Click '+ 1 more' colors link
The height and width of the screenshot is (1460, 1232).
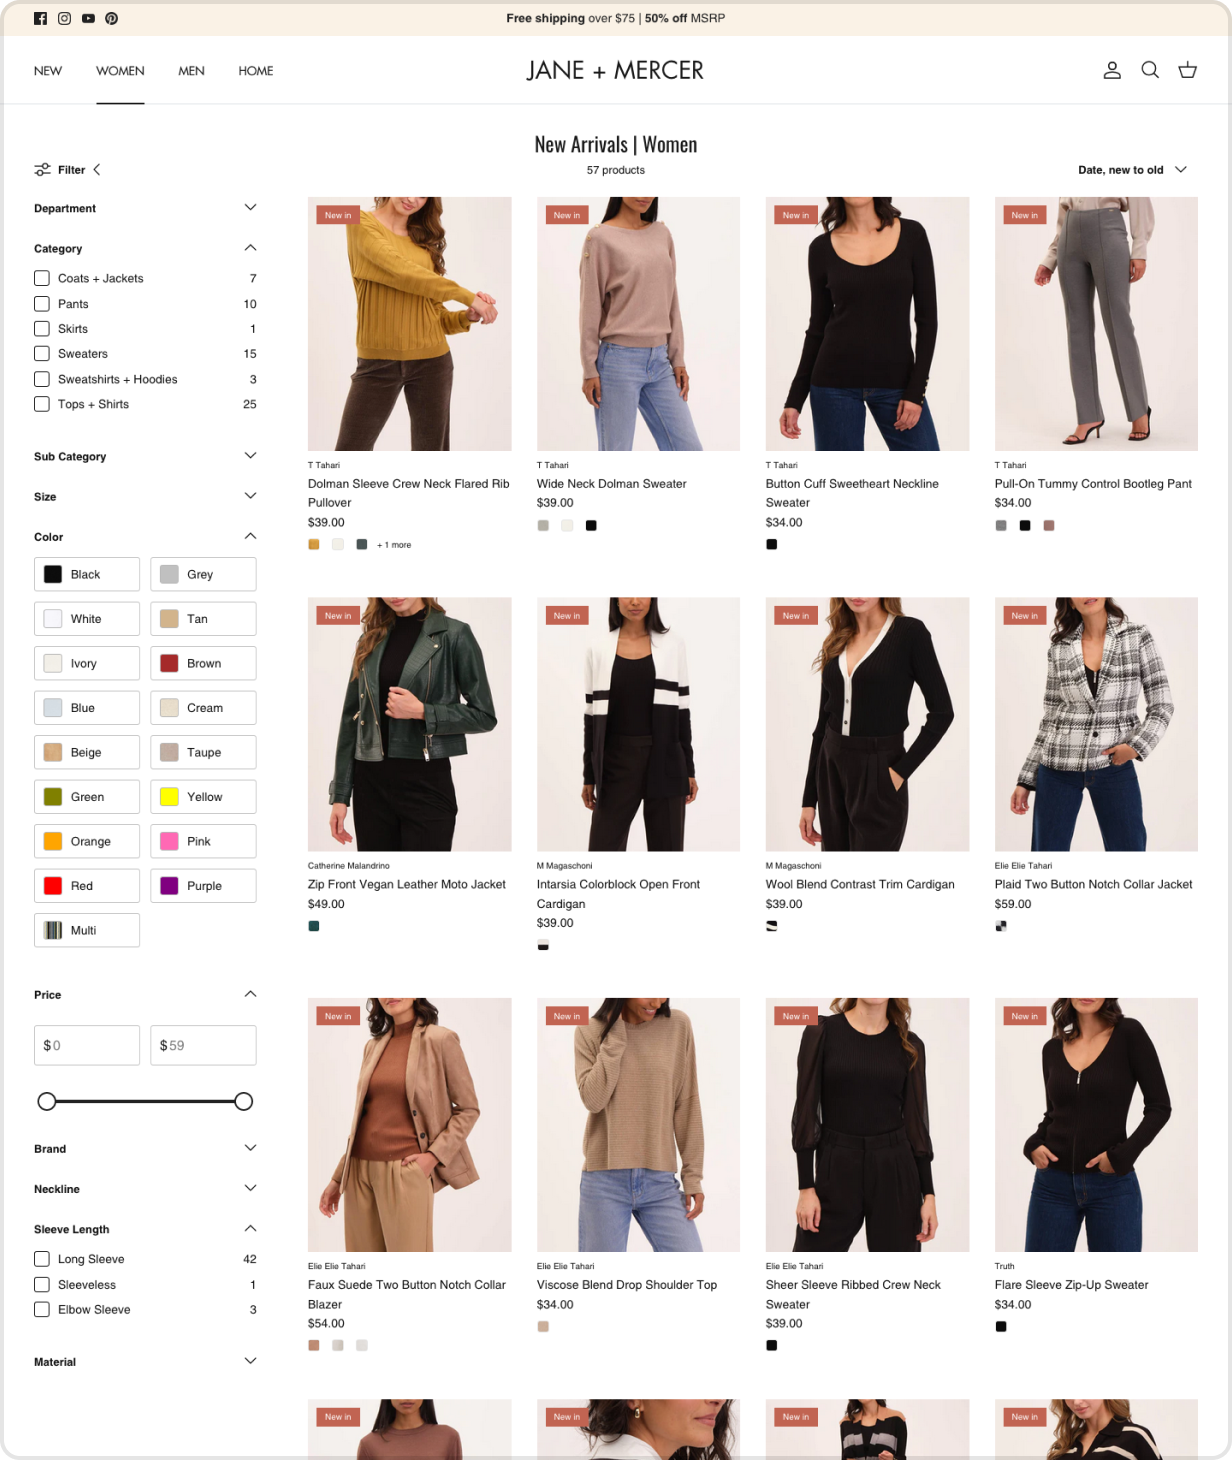click(x=394, y=545)
